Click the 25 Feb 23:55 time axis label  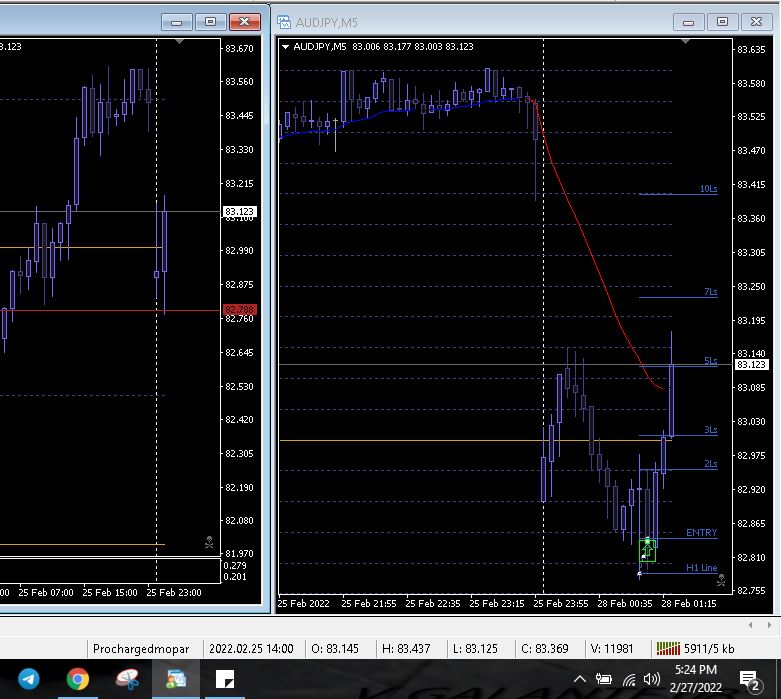[561, 603]
